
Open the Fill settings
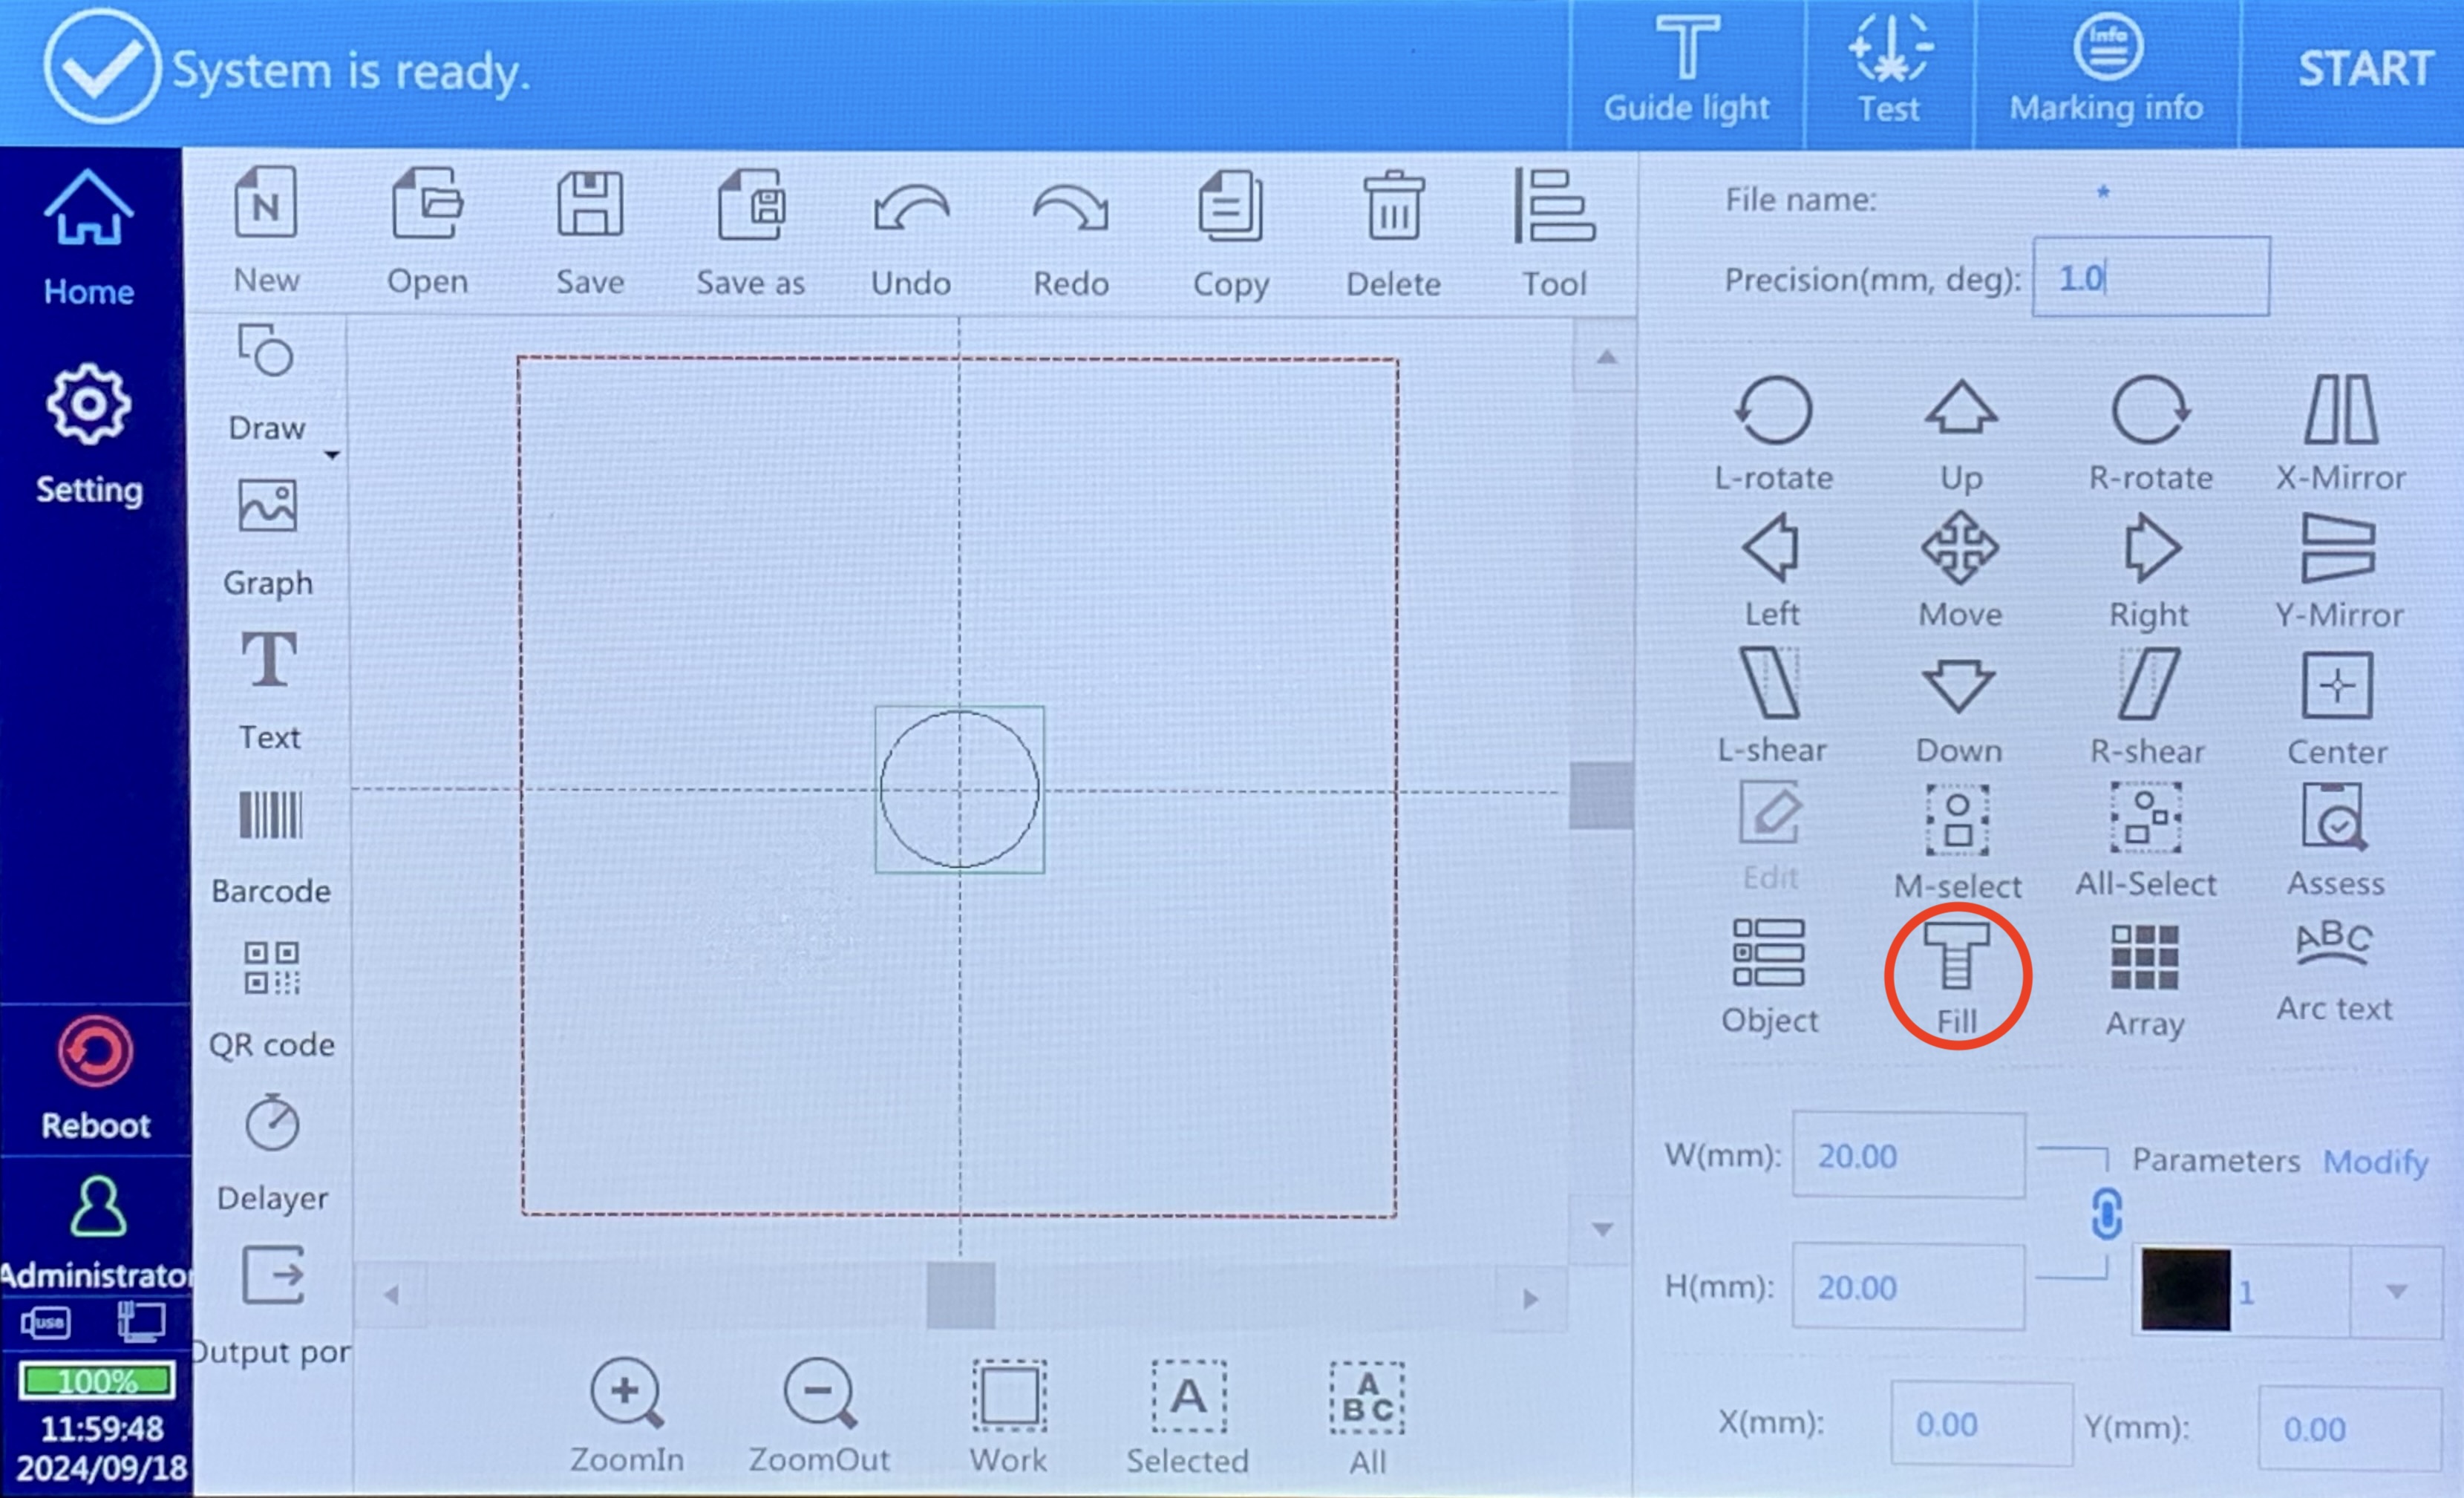(x=1957, y=978)
